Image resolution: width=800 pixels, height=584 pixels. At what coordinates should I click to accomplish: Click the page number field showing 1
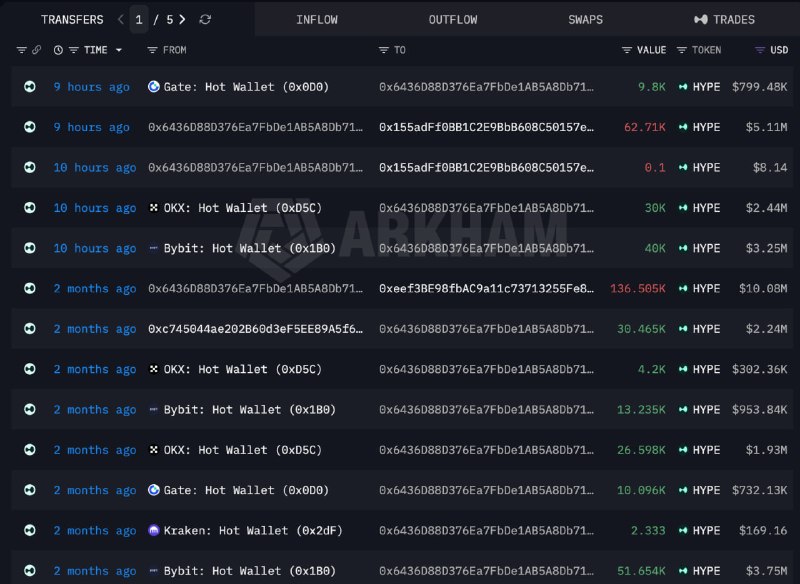tap(139, 19)
